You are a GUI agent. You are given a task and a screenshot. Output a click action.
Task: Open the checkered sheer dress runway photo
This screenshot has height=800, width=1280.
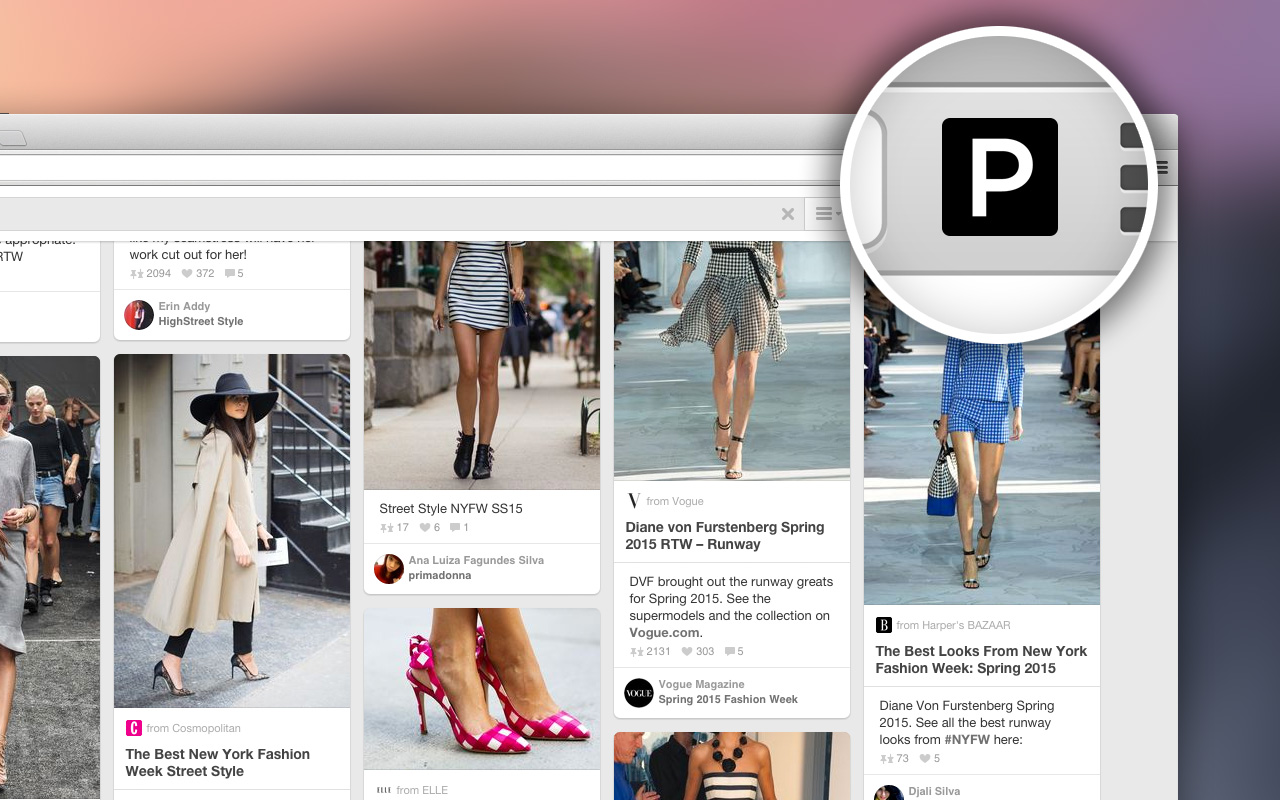(732, 360)
